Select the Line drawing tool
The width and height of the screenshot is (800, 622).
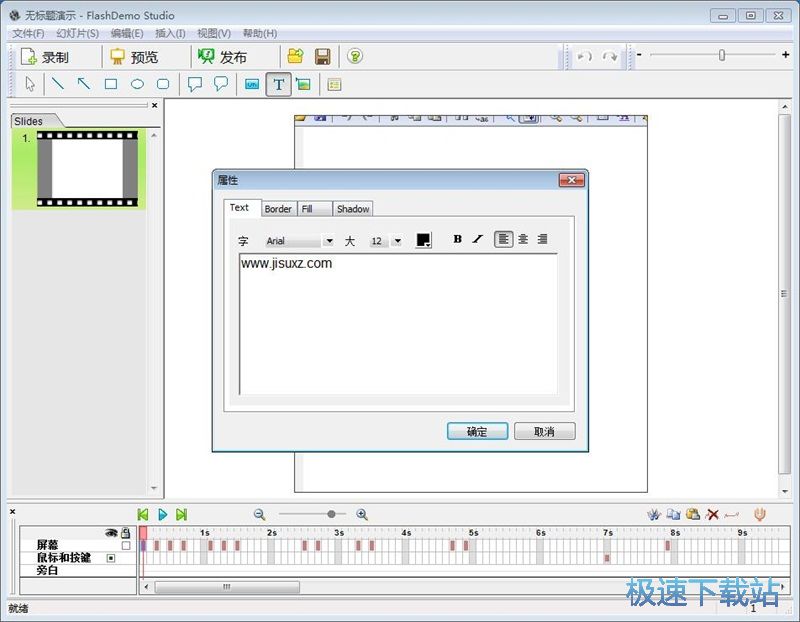click(58, 84)
